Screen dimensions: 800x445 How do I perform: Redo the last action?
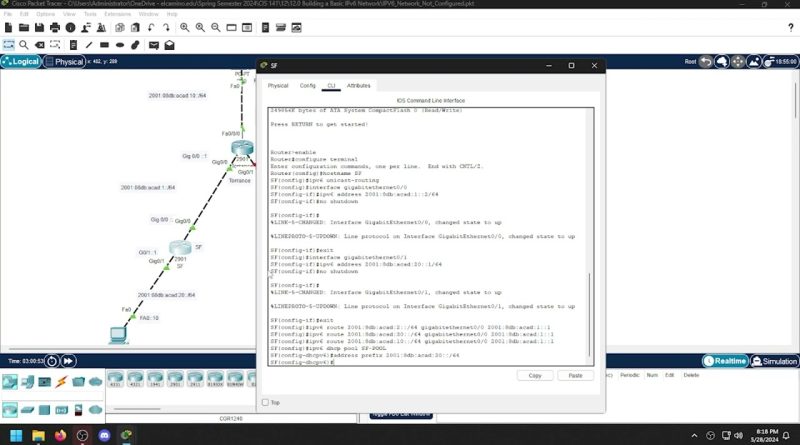[x=166, y=28]
